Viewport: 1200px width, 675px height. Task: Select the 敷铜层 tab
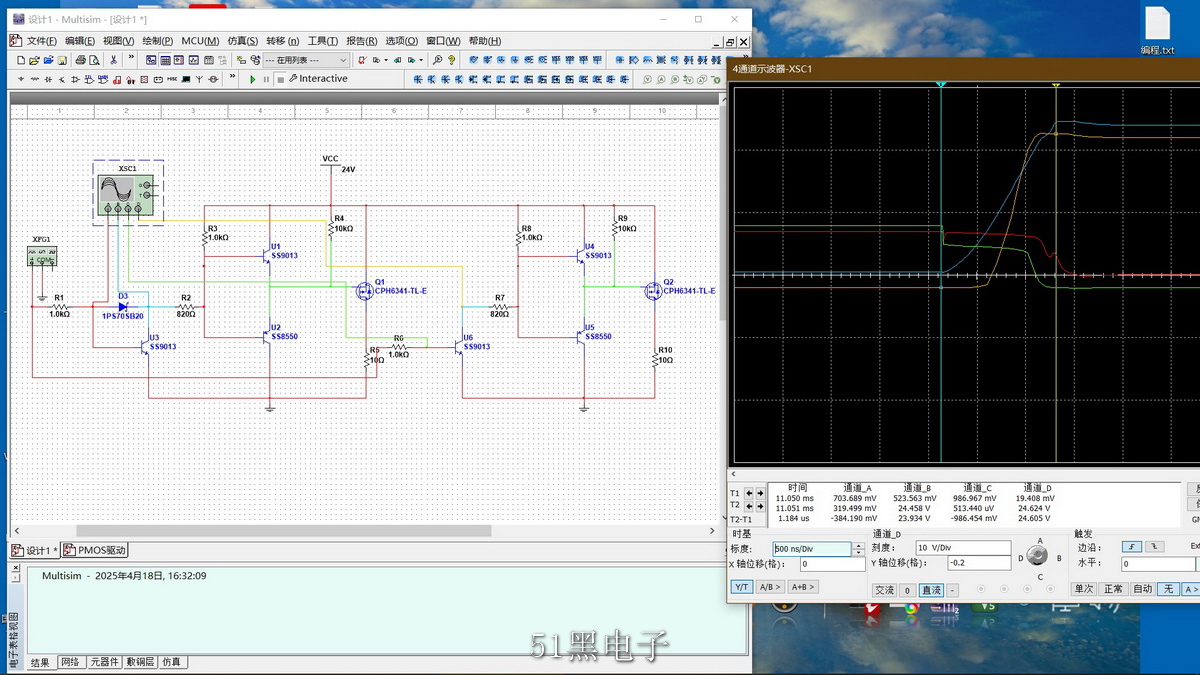pyautogui.click(x=140, y=662)
